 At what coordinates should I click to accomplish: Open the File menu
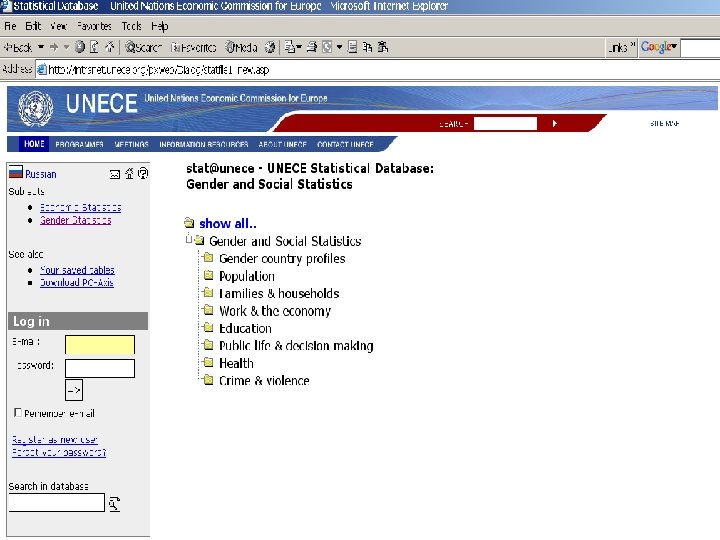[x=10, y=26]
